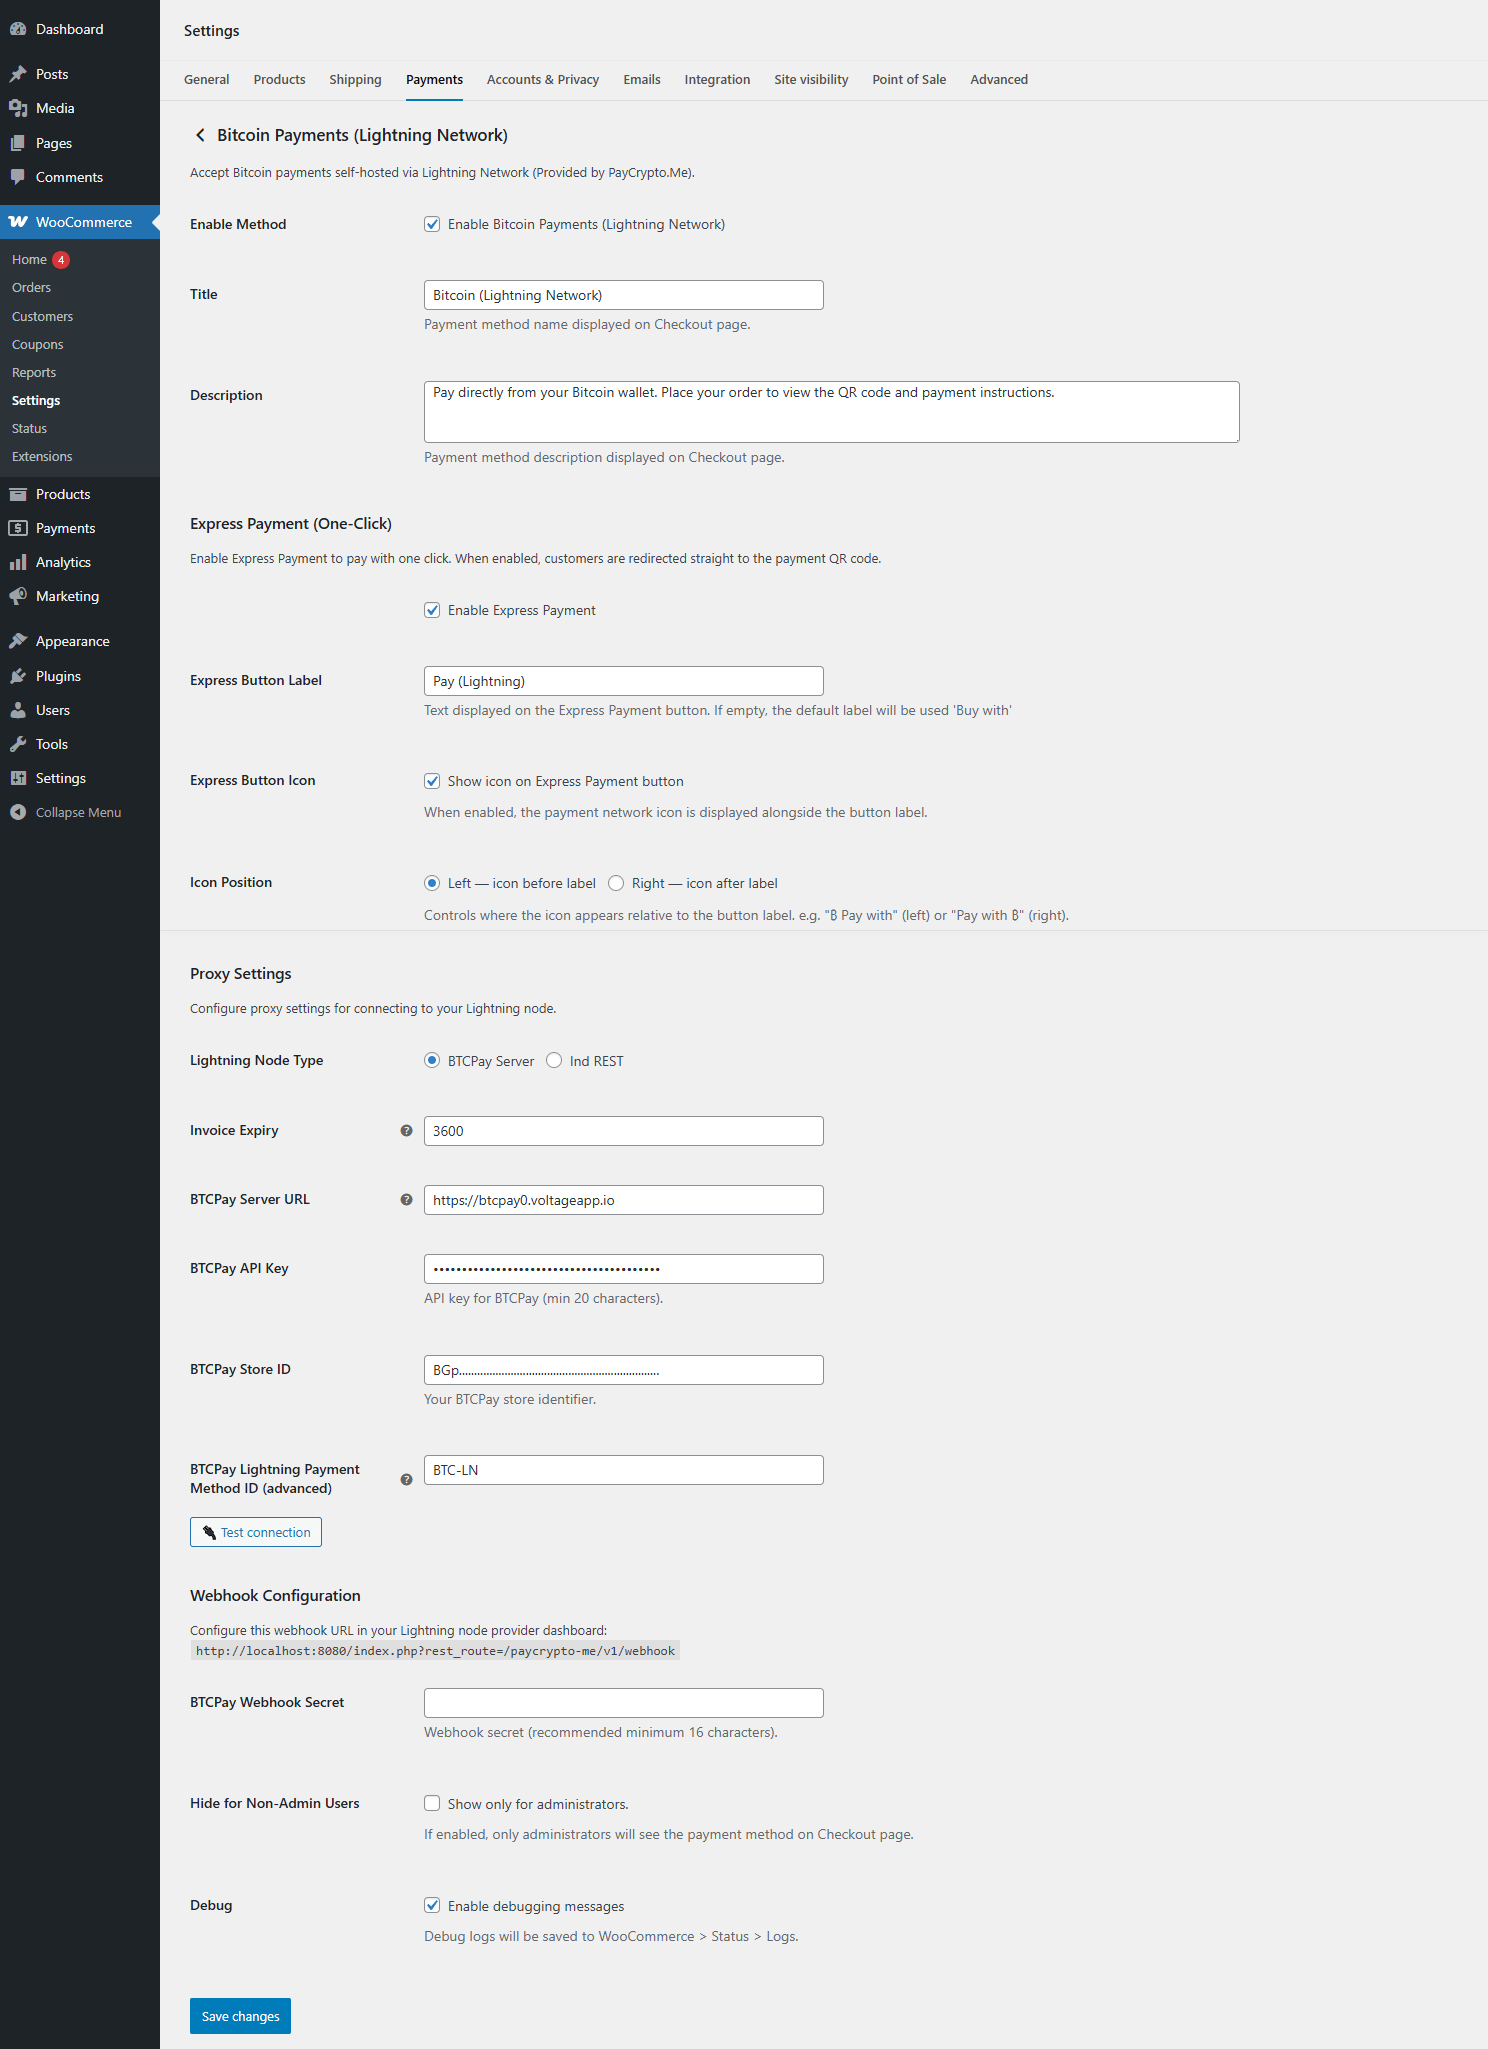Click the Comments bubble icon
This screenshot has height=2049, width=1488.
pos(18,177)
